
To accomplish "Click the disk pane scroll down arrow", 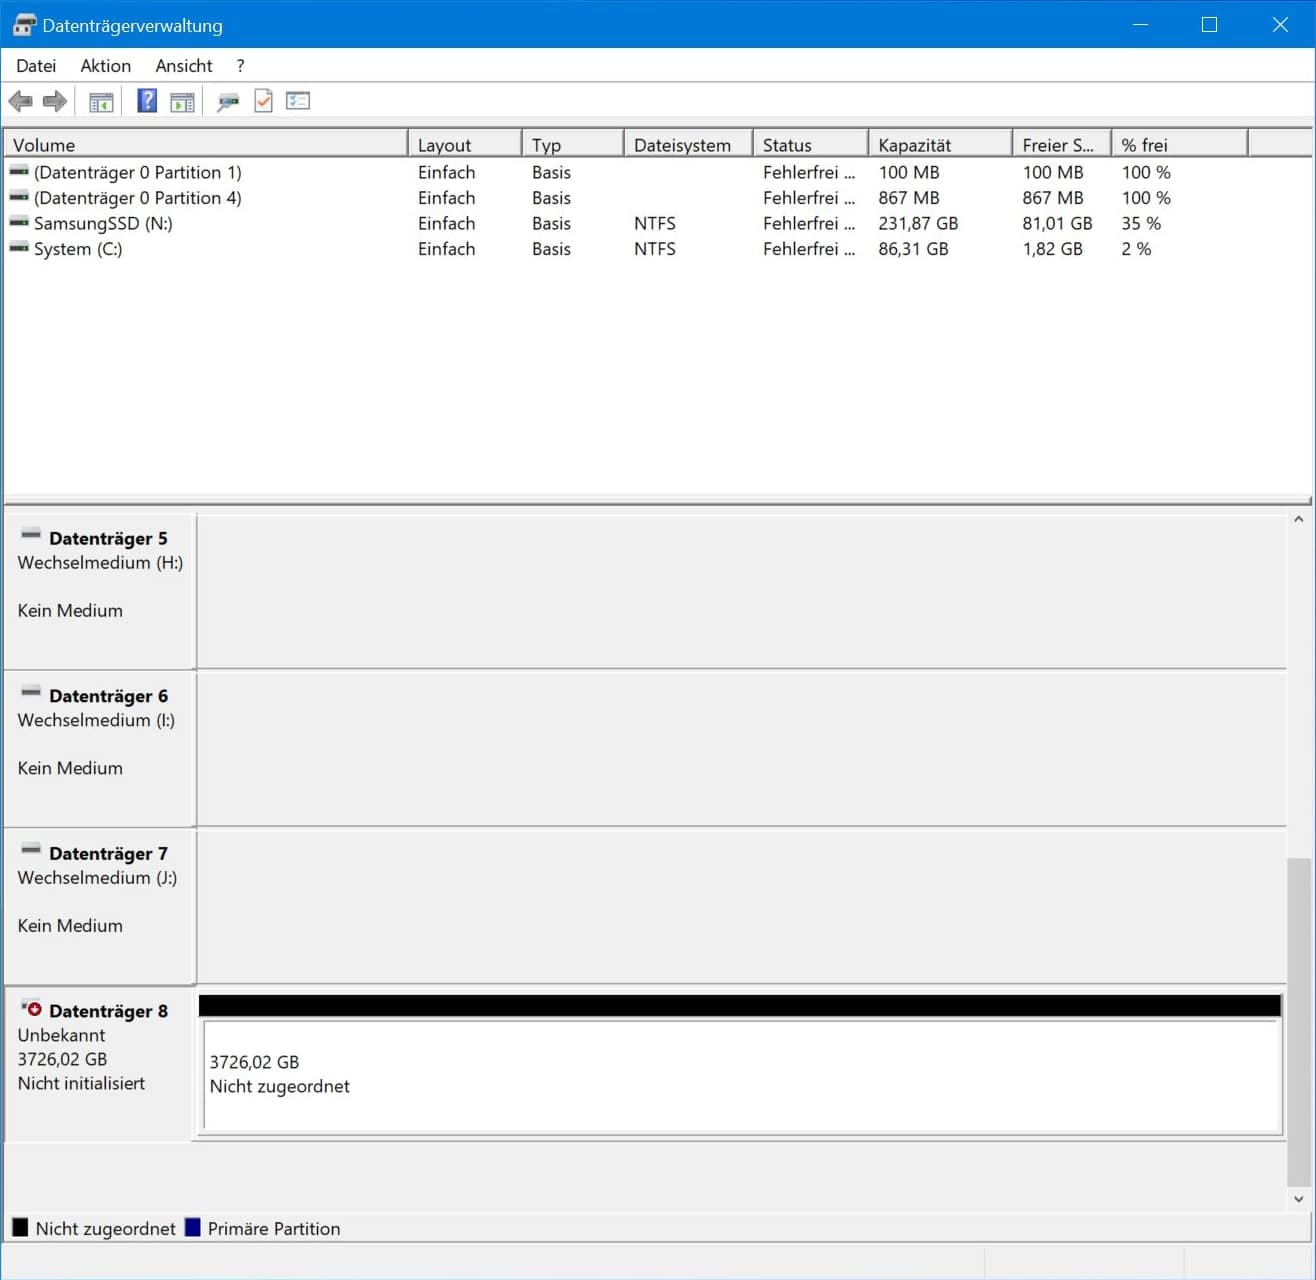I will [1299, 1198].
